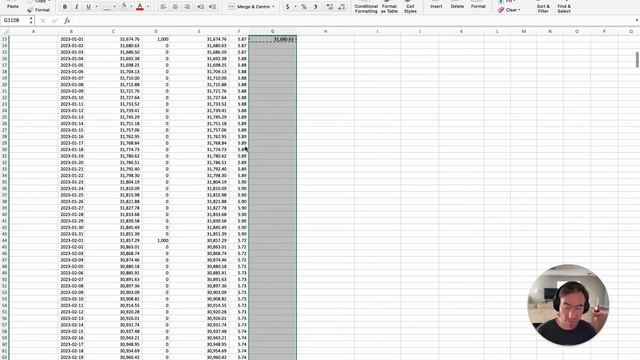Open Clear dropdown with eraser icon
The height and width of the screenshot is (360, 640).
pos(509,10)
